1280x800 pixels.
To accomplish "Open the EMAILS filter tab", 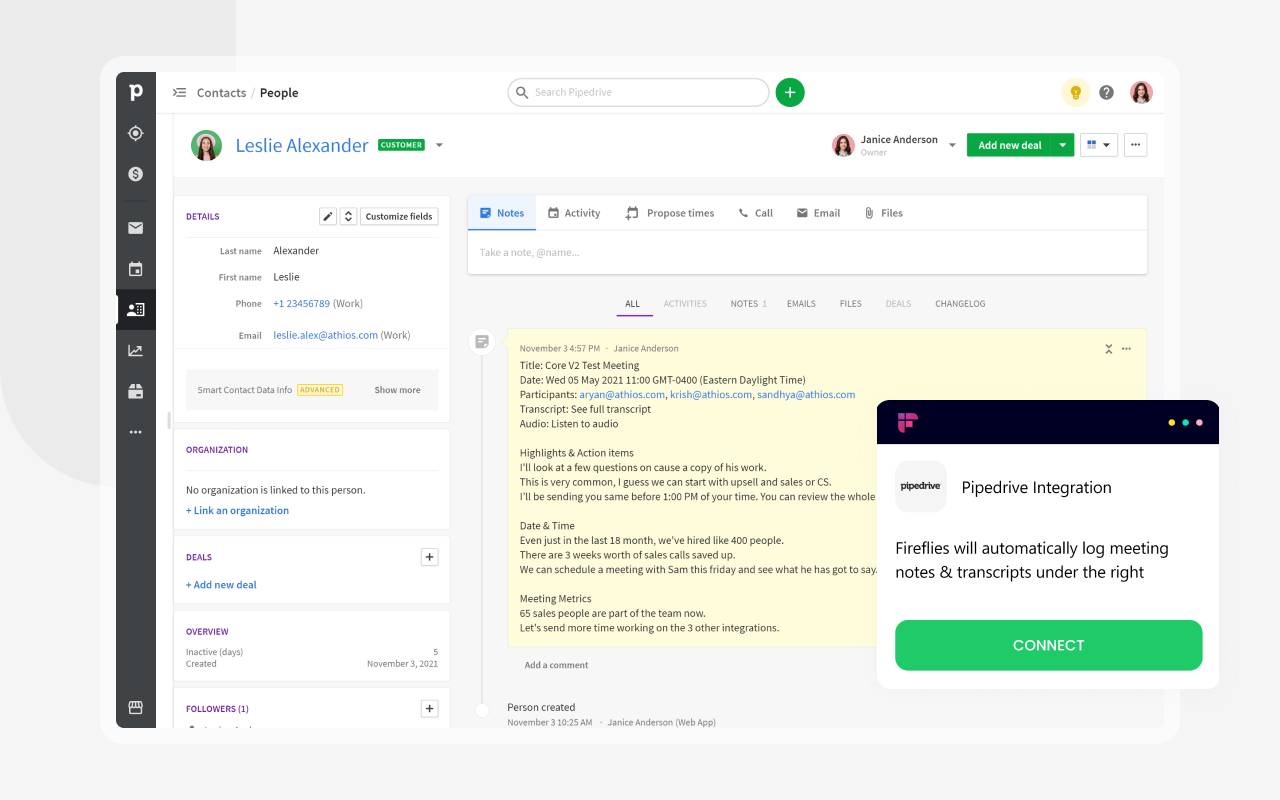I will click(x=800, y=303).
